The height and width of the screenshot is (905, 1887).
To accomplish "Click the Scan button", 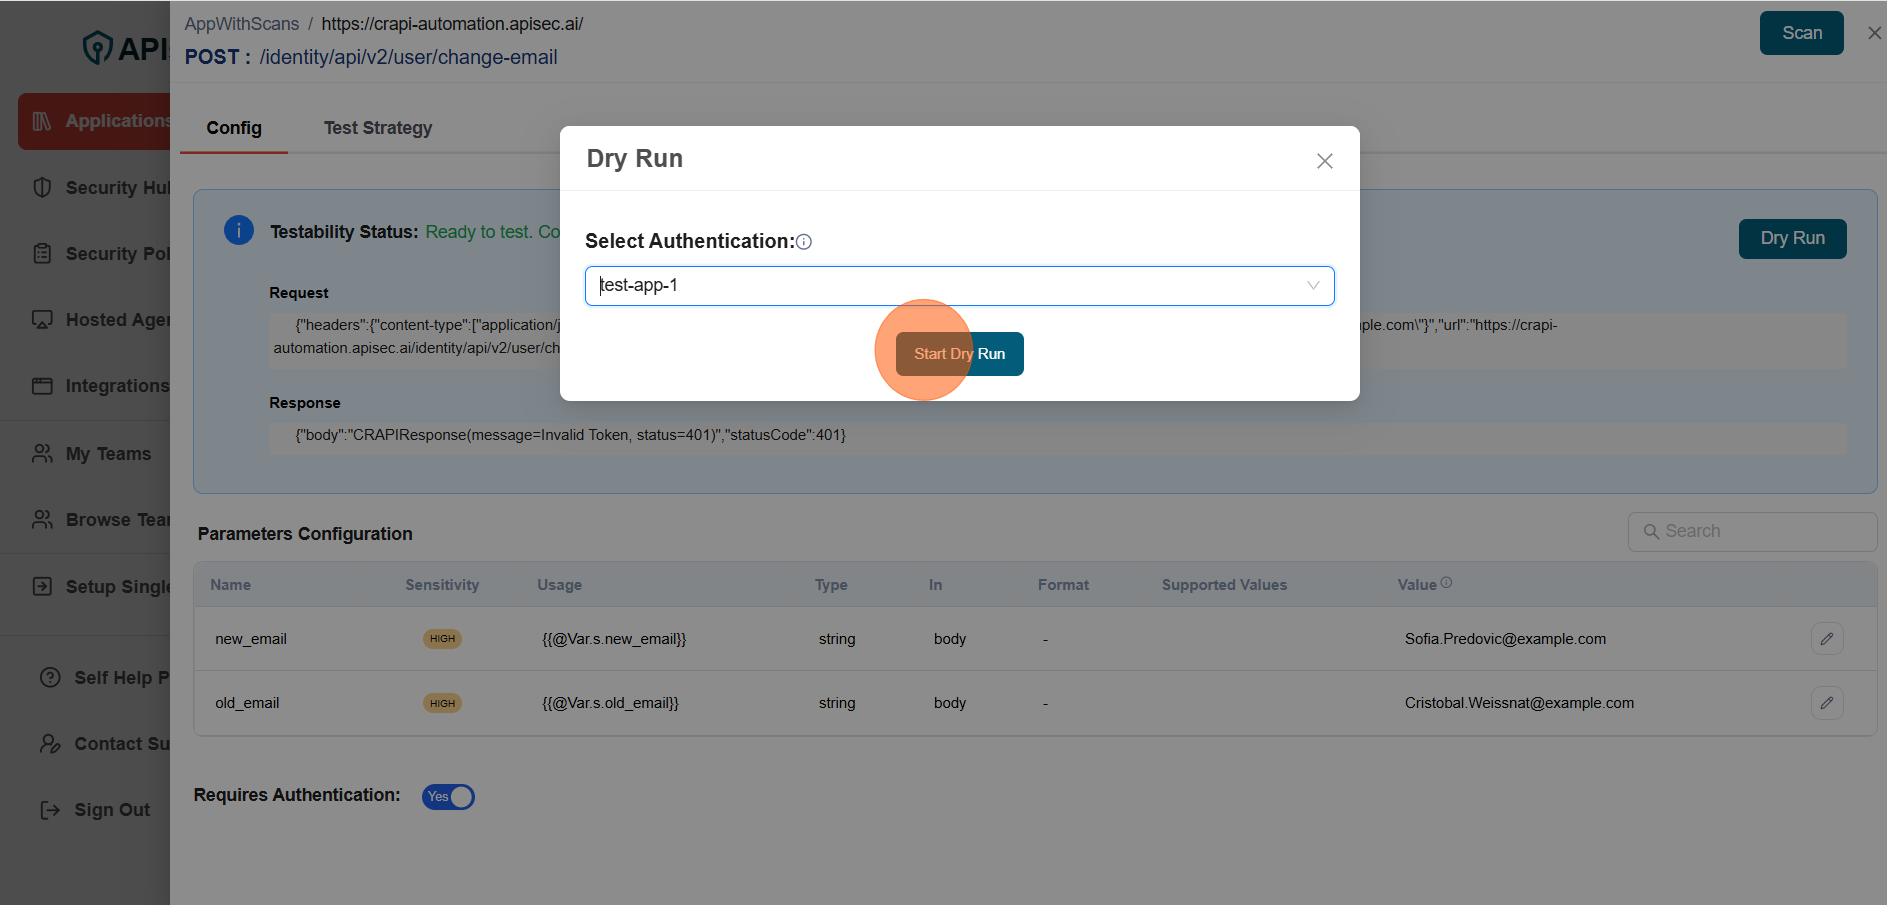I will (1801, 32).
